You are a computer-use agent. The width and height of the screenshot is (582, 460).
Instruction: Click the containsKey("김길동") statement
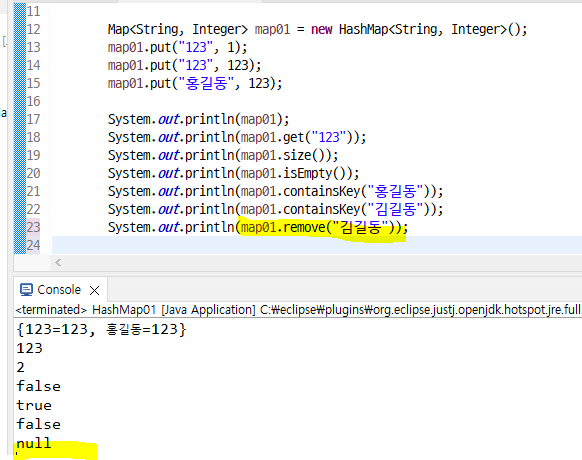pos(275,209)
